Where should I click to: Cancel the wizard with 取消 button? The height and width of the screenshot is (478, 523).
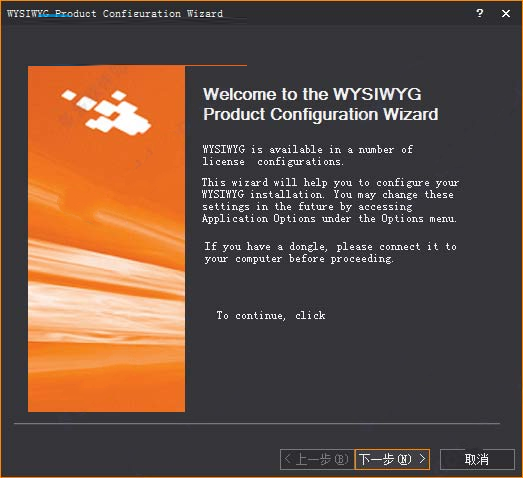[x=477, y=459]
